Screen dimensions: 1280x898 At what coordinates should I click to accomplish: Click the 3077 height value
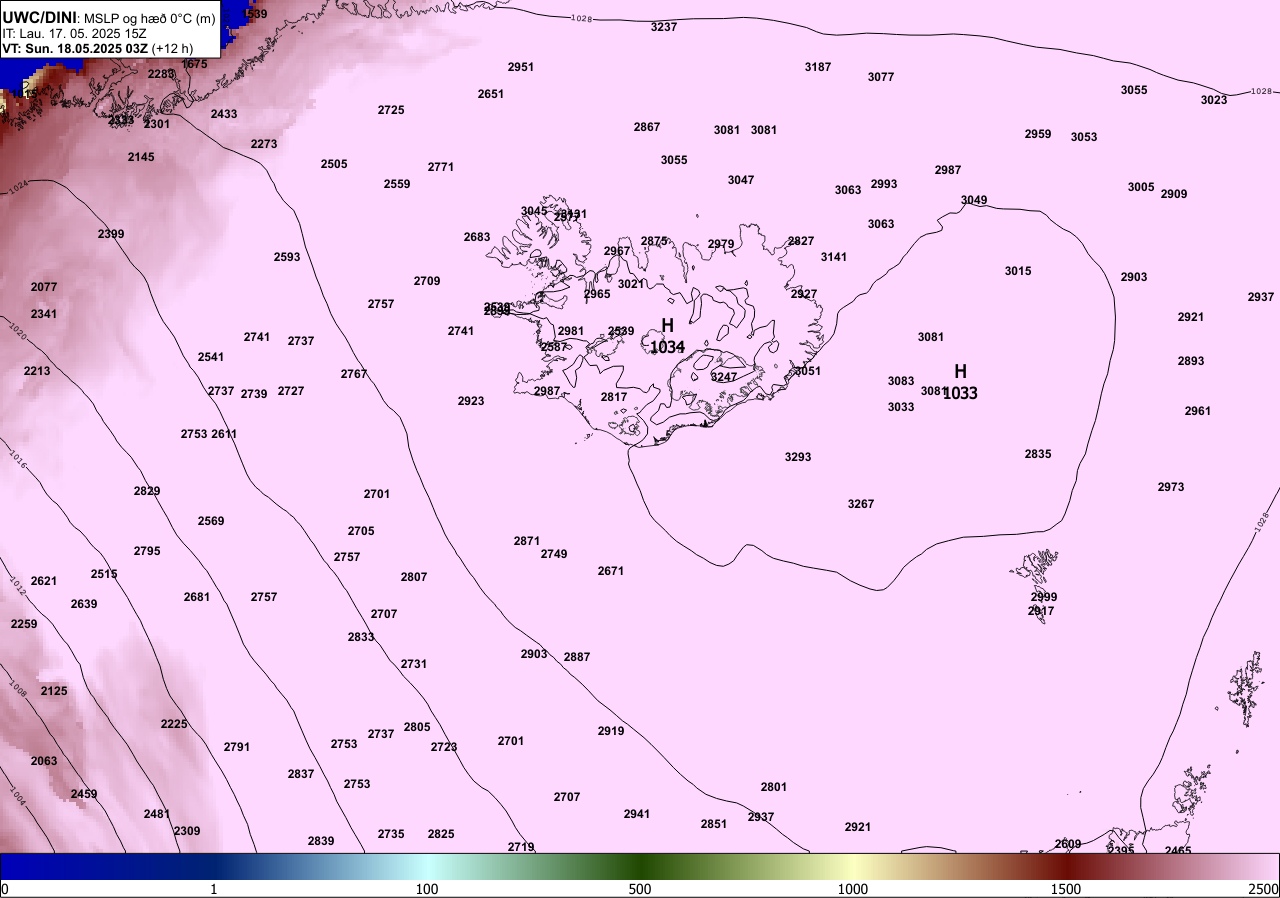881,77
